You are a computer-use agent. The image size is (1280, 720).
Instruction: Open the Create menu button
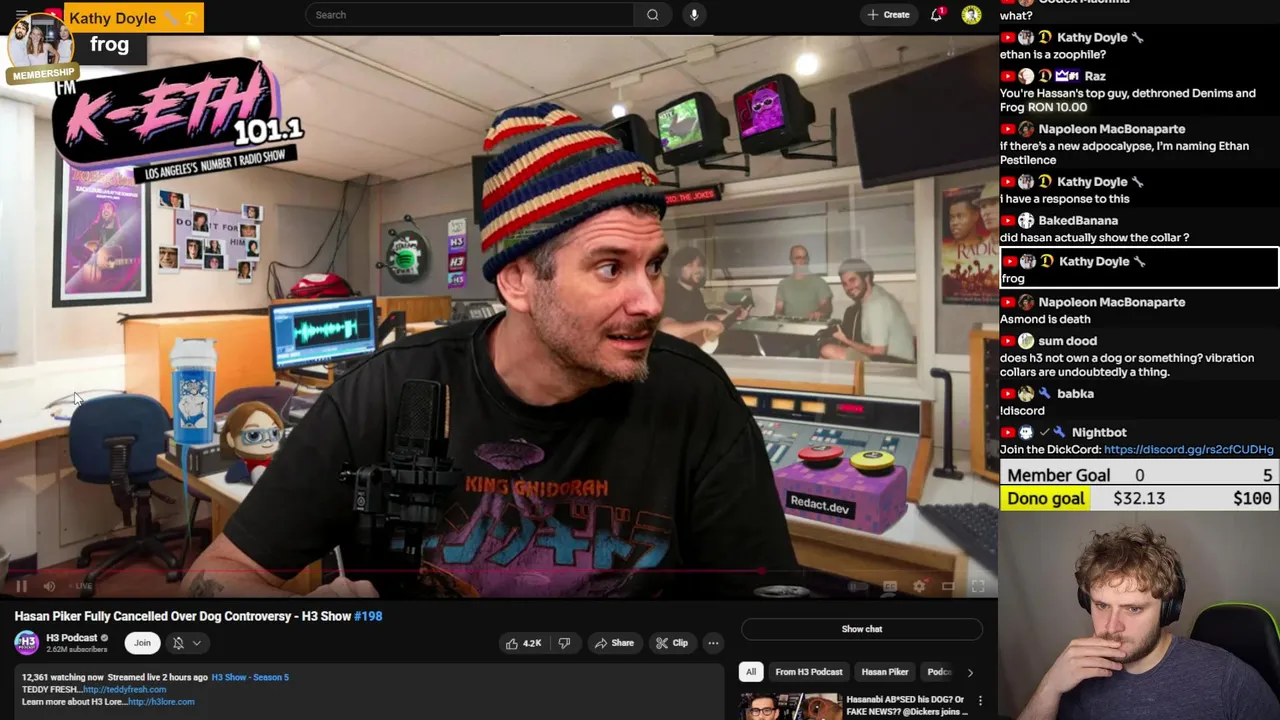point(889,15)
